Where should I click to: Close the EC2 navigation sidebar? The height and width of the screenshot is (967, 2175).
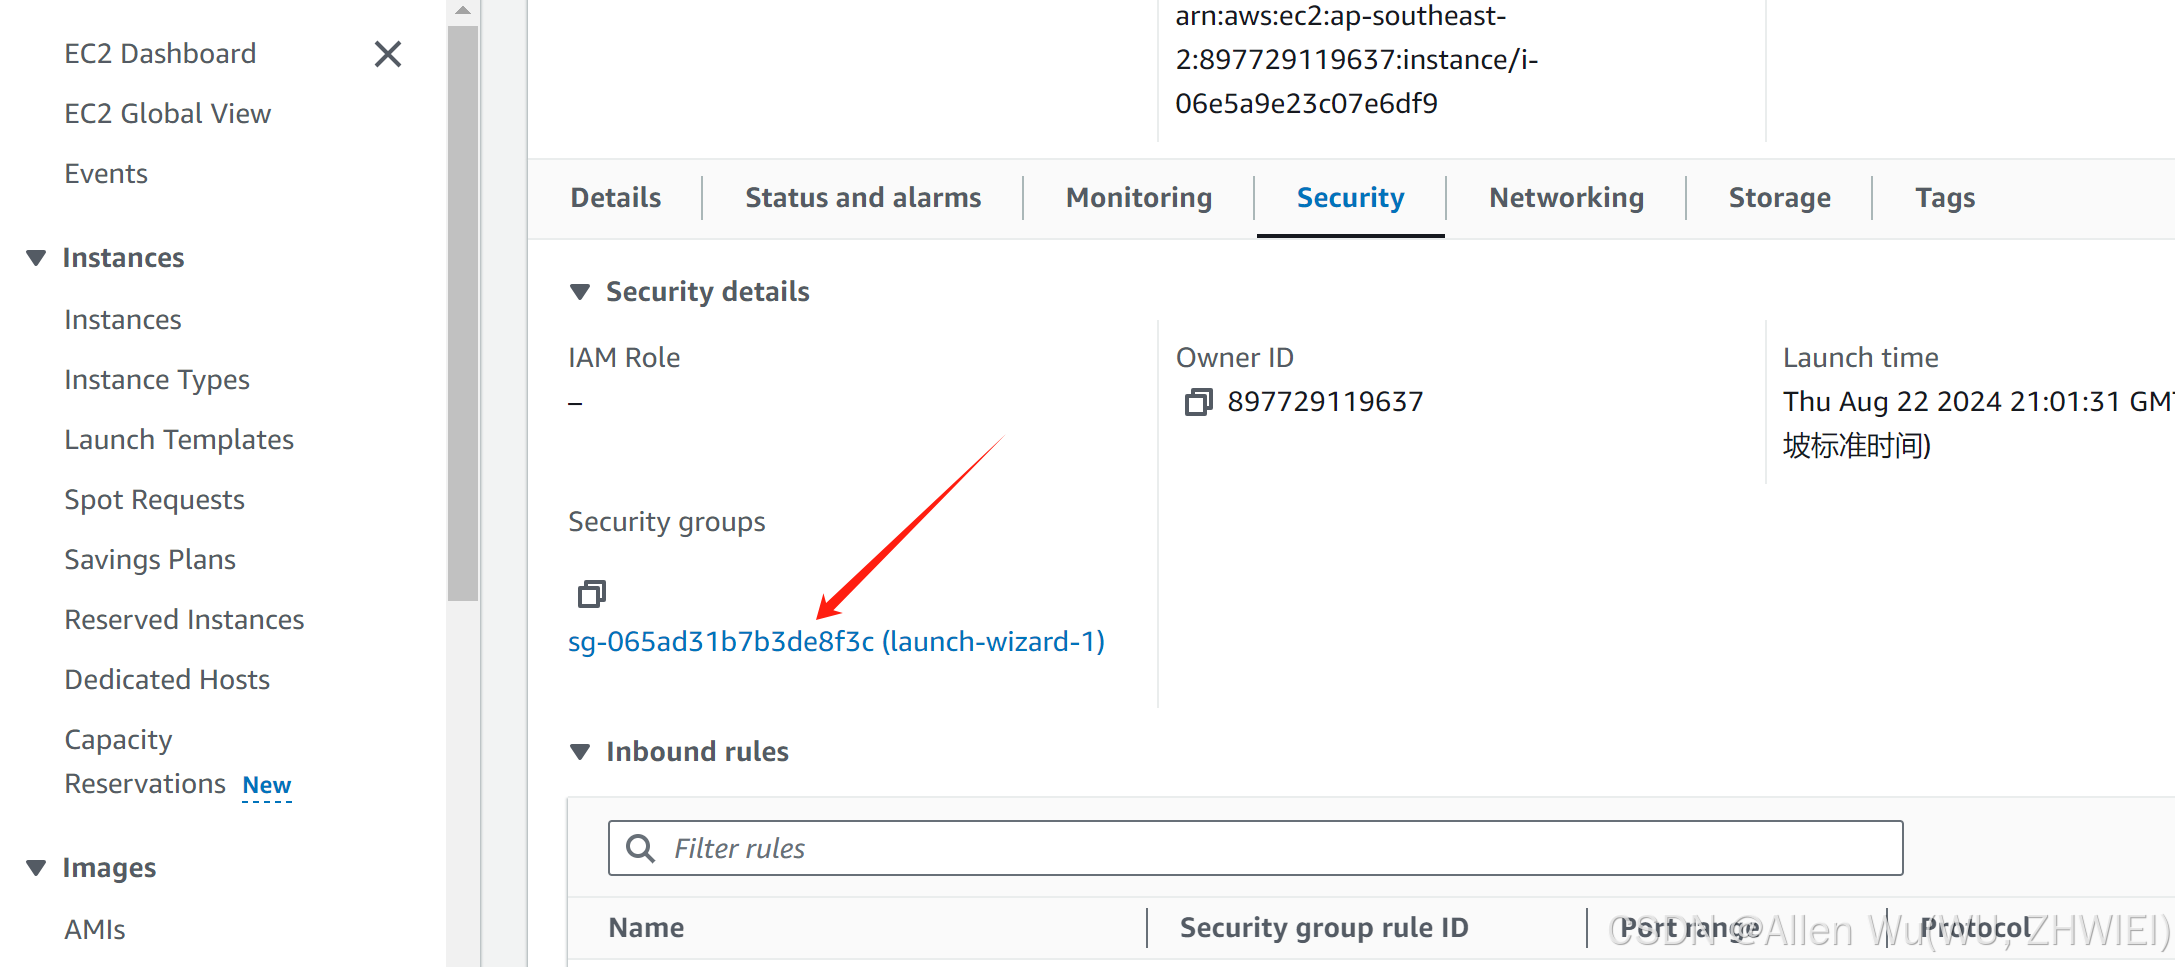coord(388,54)
